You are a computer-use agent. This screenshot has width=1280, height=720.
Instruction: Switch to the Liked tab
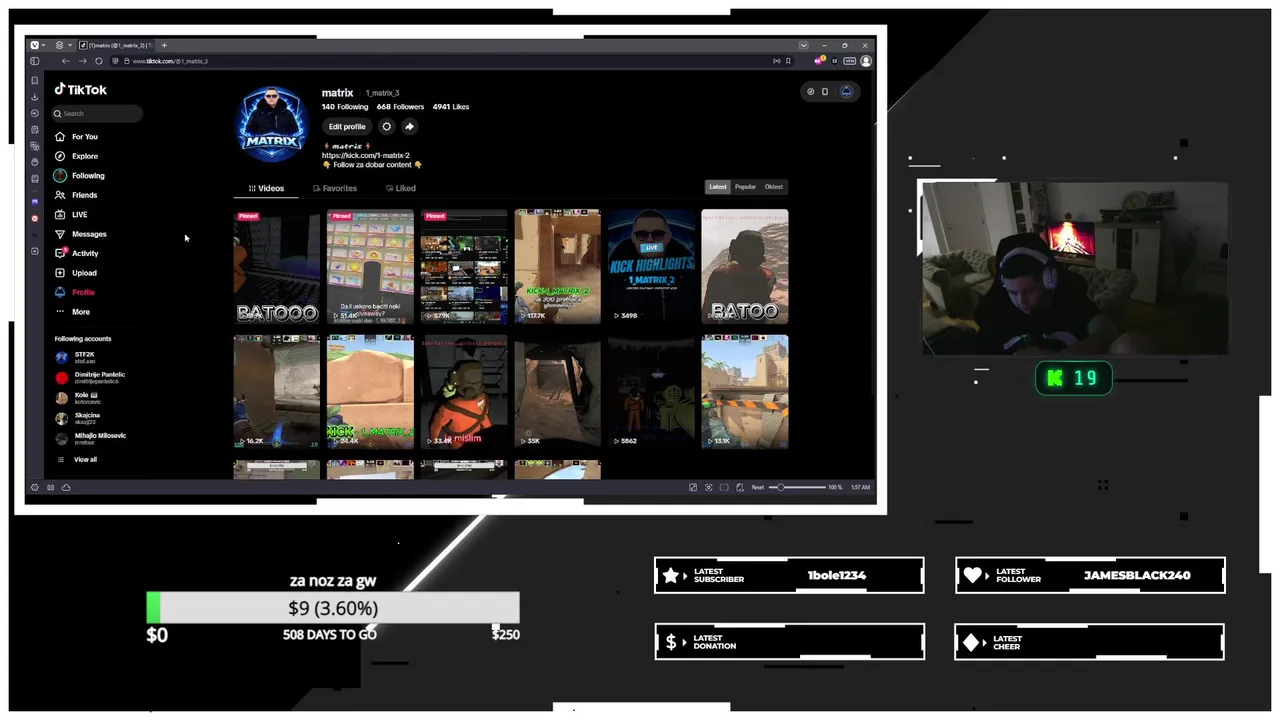401,188
